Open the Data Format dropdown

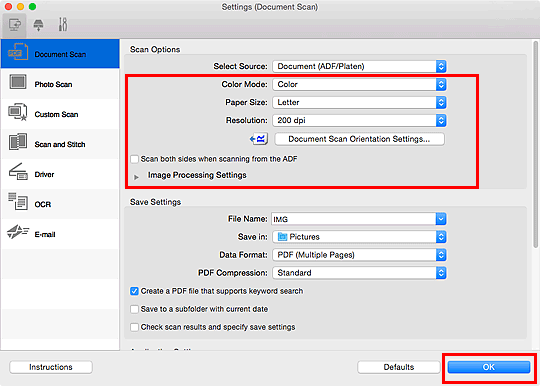pos(359,255)
